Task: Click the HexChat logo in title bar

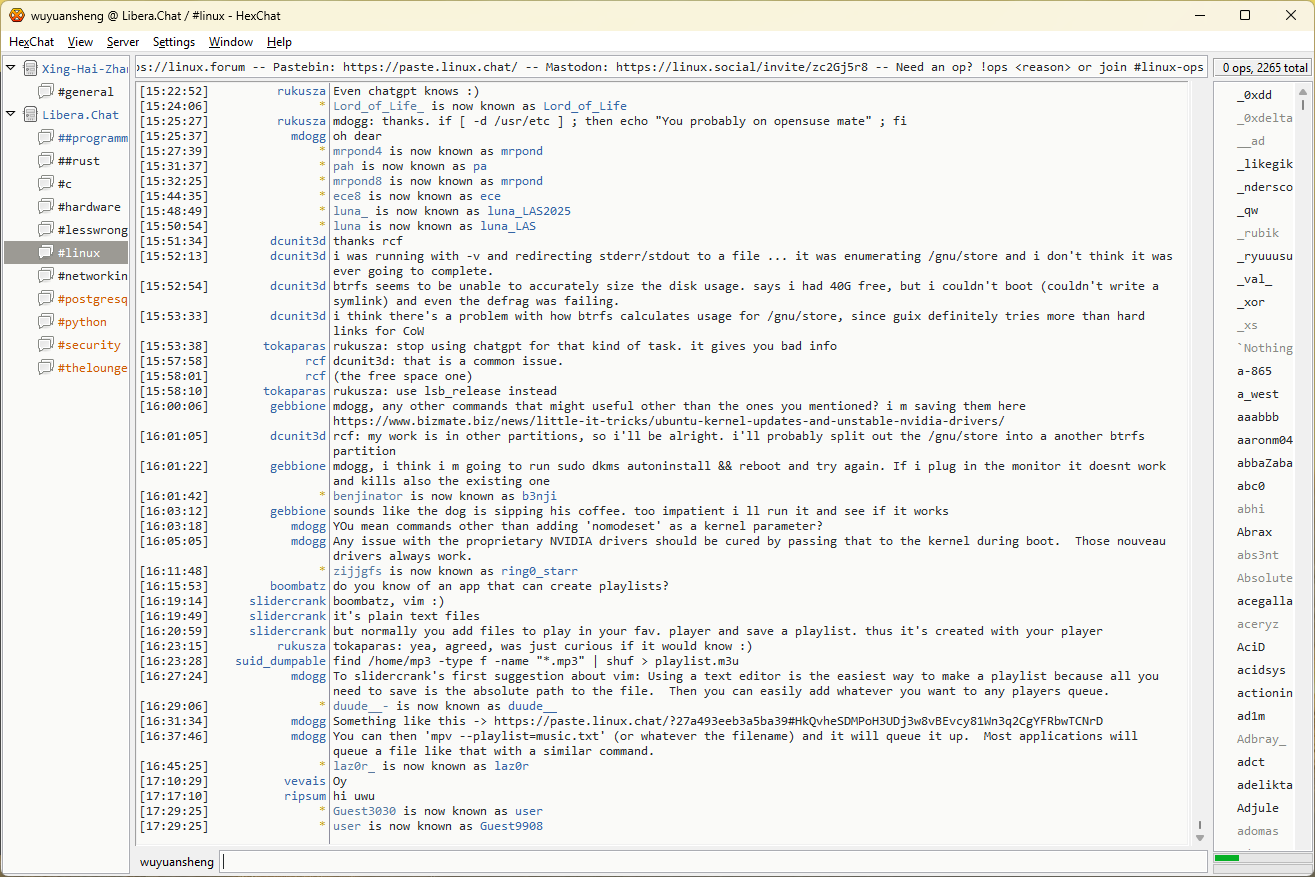Action: [17, 15]
